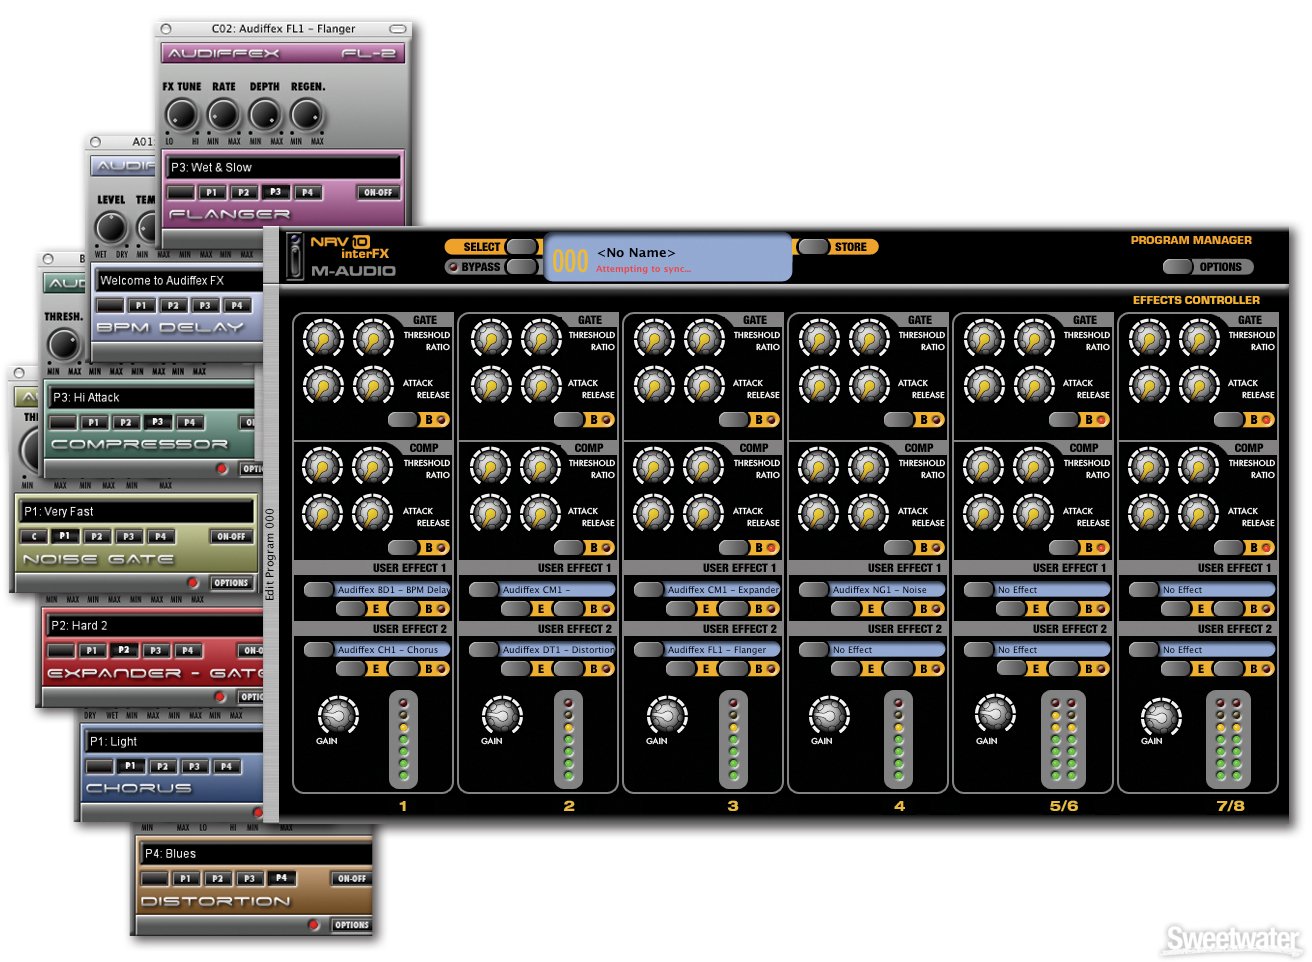The image size is (1312, 962).
Task: Open channel 1 User Effect 1 BPM Delay selector
Action: tap(392, 590)
